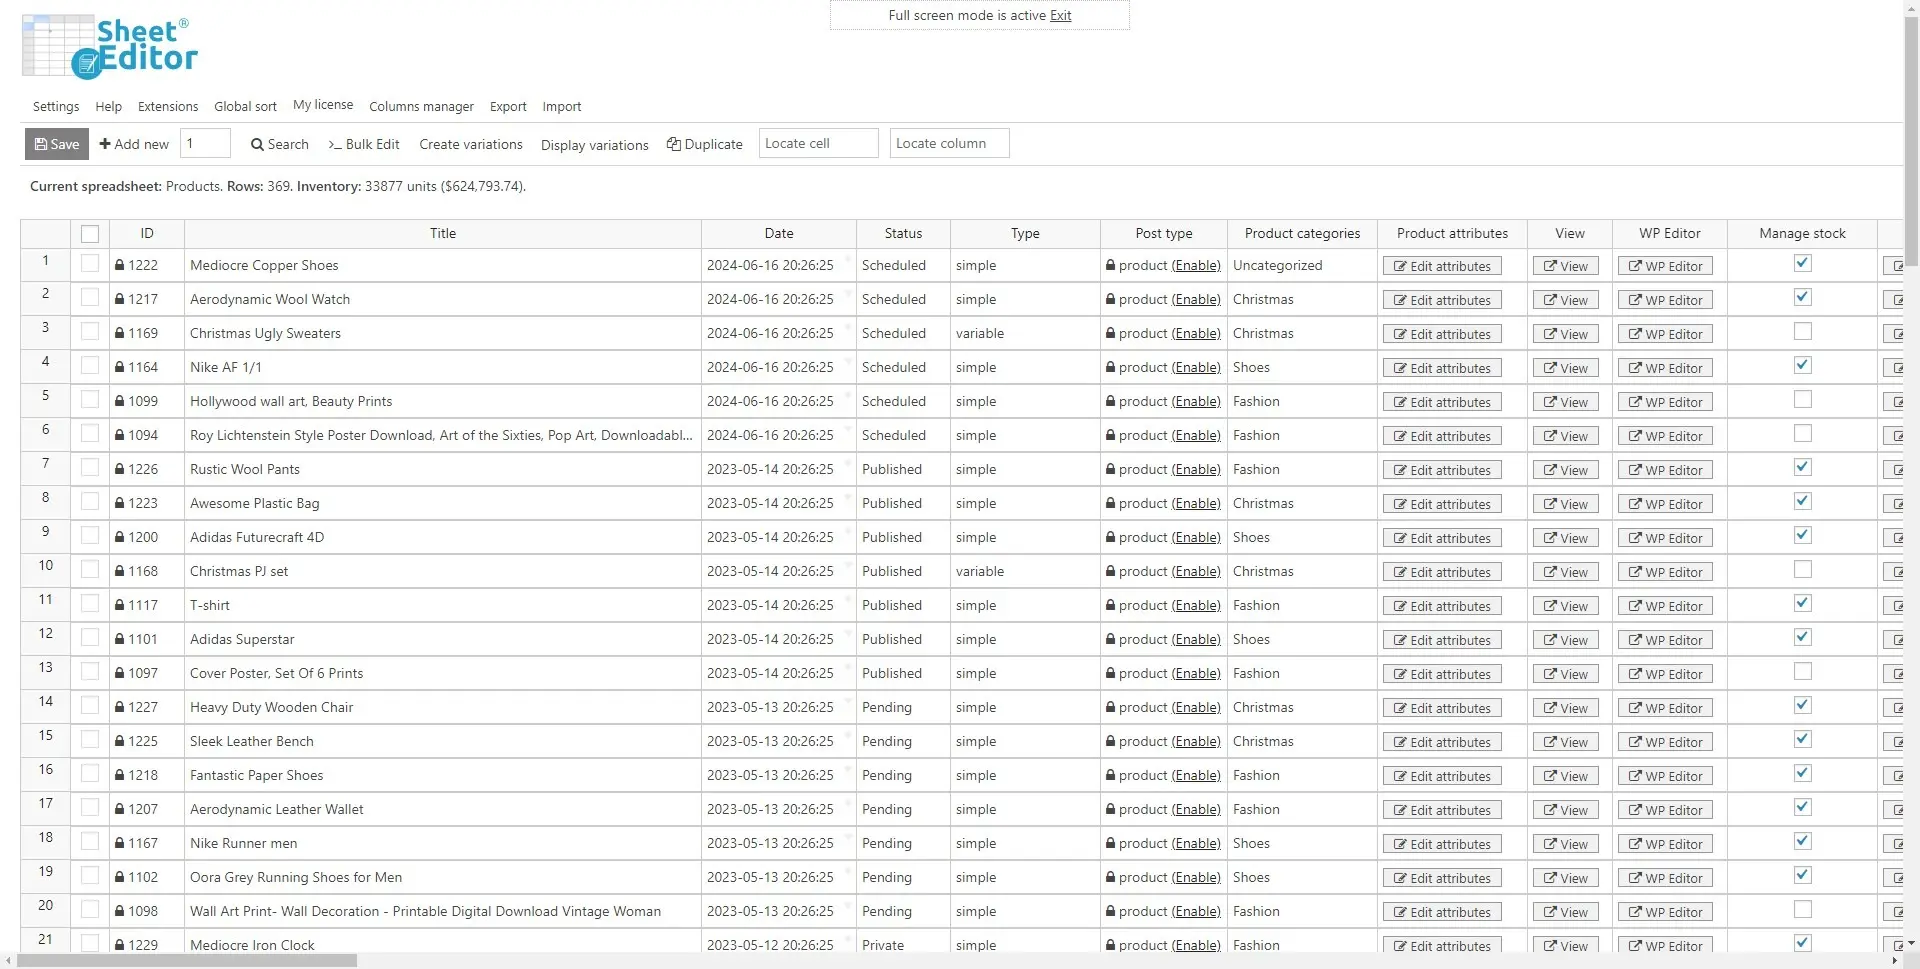Focus the Locate cell field
This screenshot has height=969, width=1920.
coord(818,143)
